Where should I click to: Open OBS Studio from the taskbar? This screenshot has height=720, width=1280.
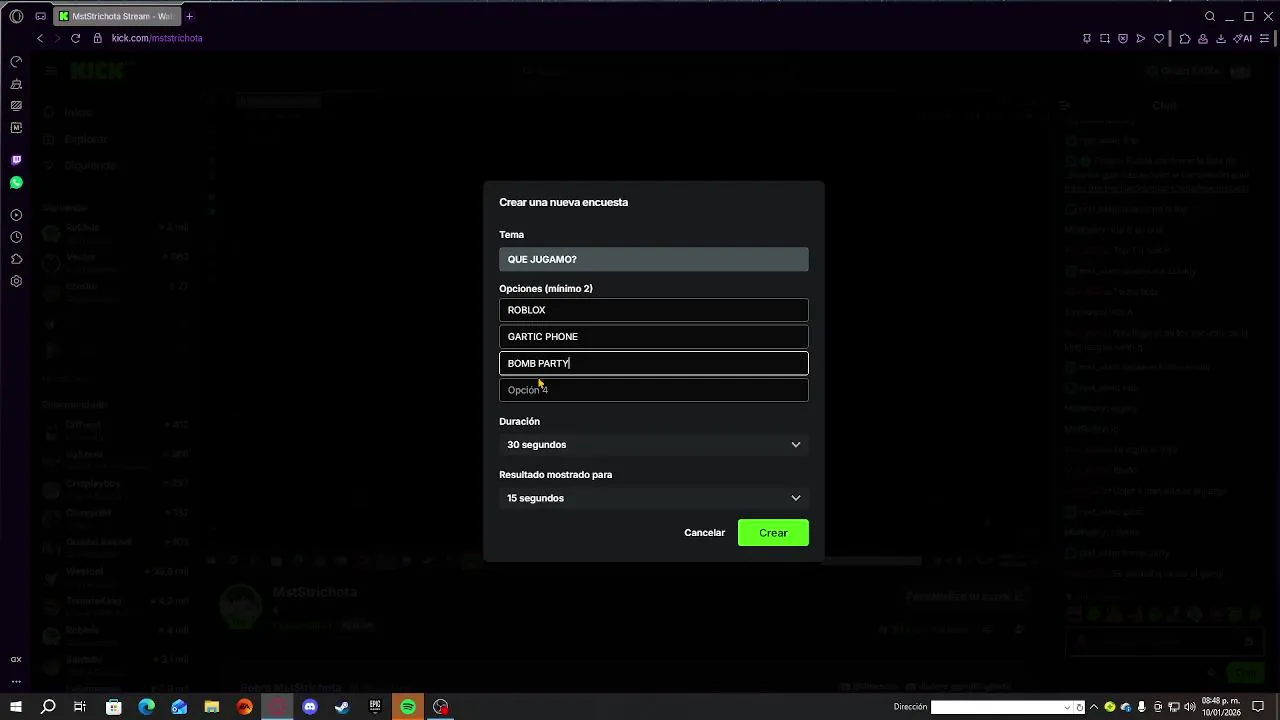tap(441, 707)
